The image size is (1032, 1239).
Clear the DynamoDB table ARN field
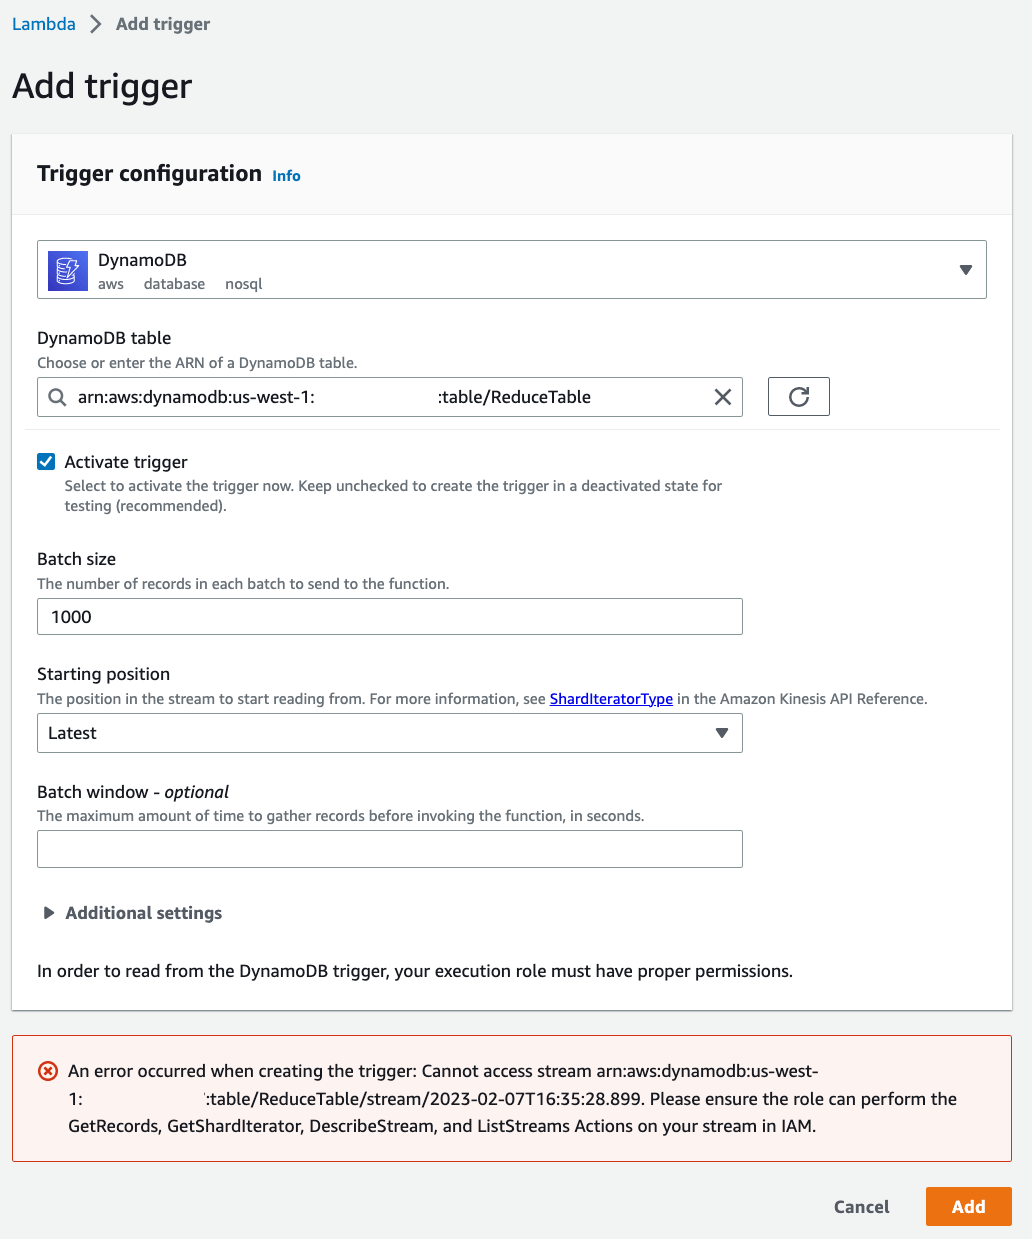click(x=722, y=397)
